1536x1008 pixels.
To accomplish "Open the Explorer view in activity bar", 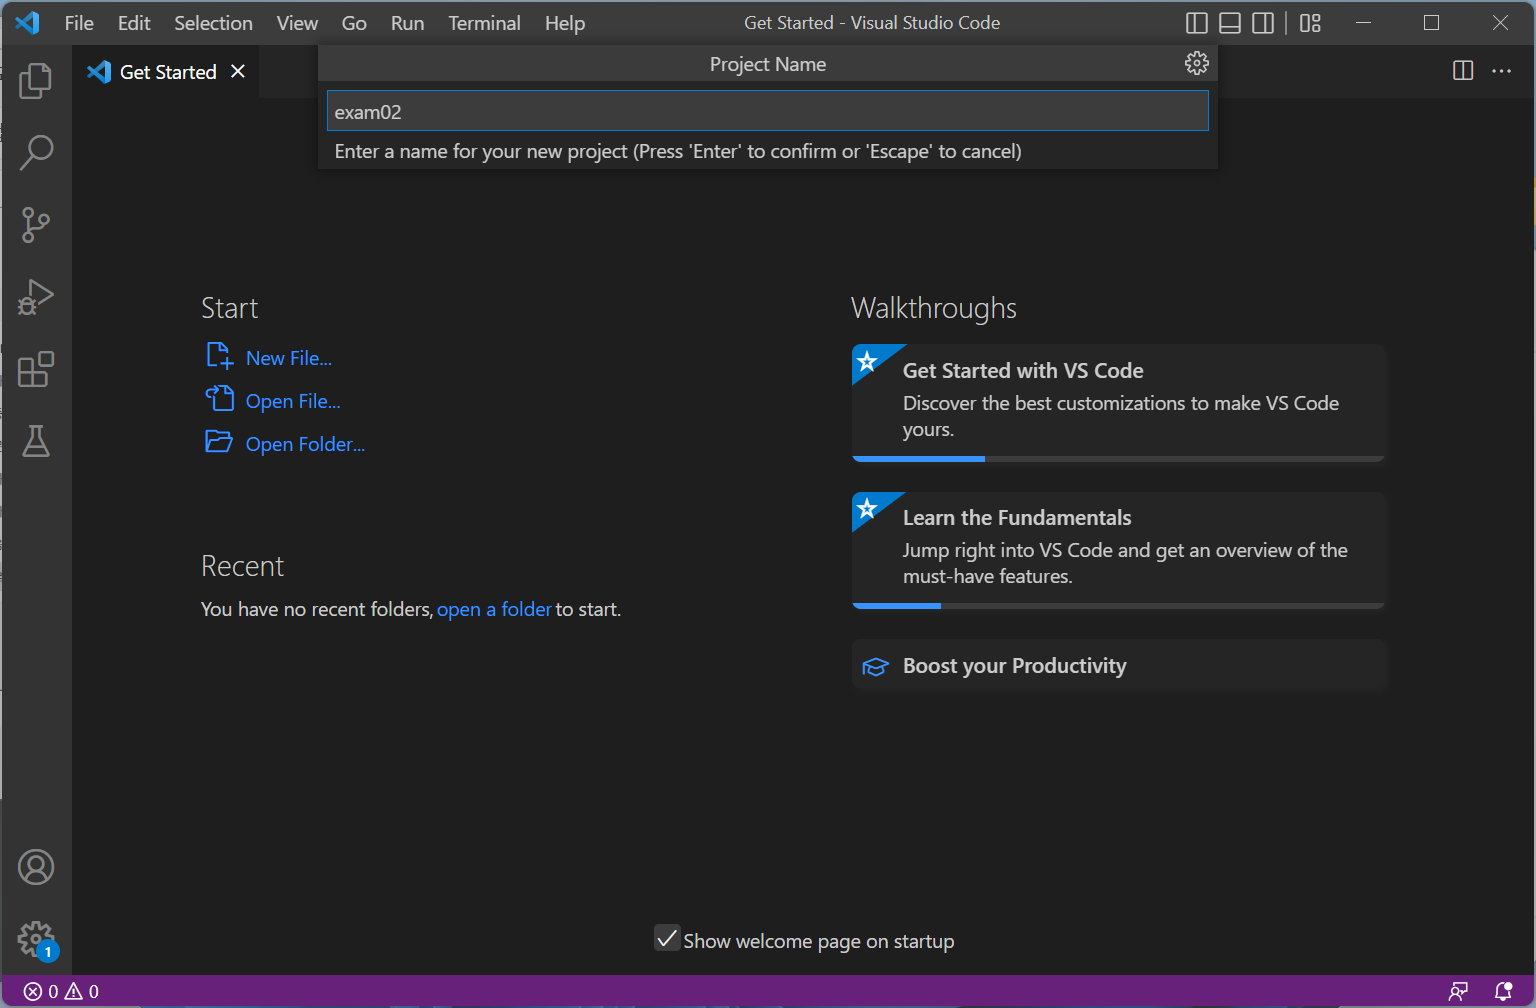I will click(x=36, y=81).
